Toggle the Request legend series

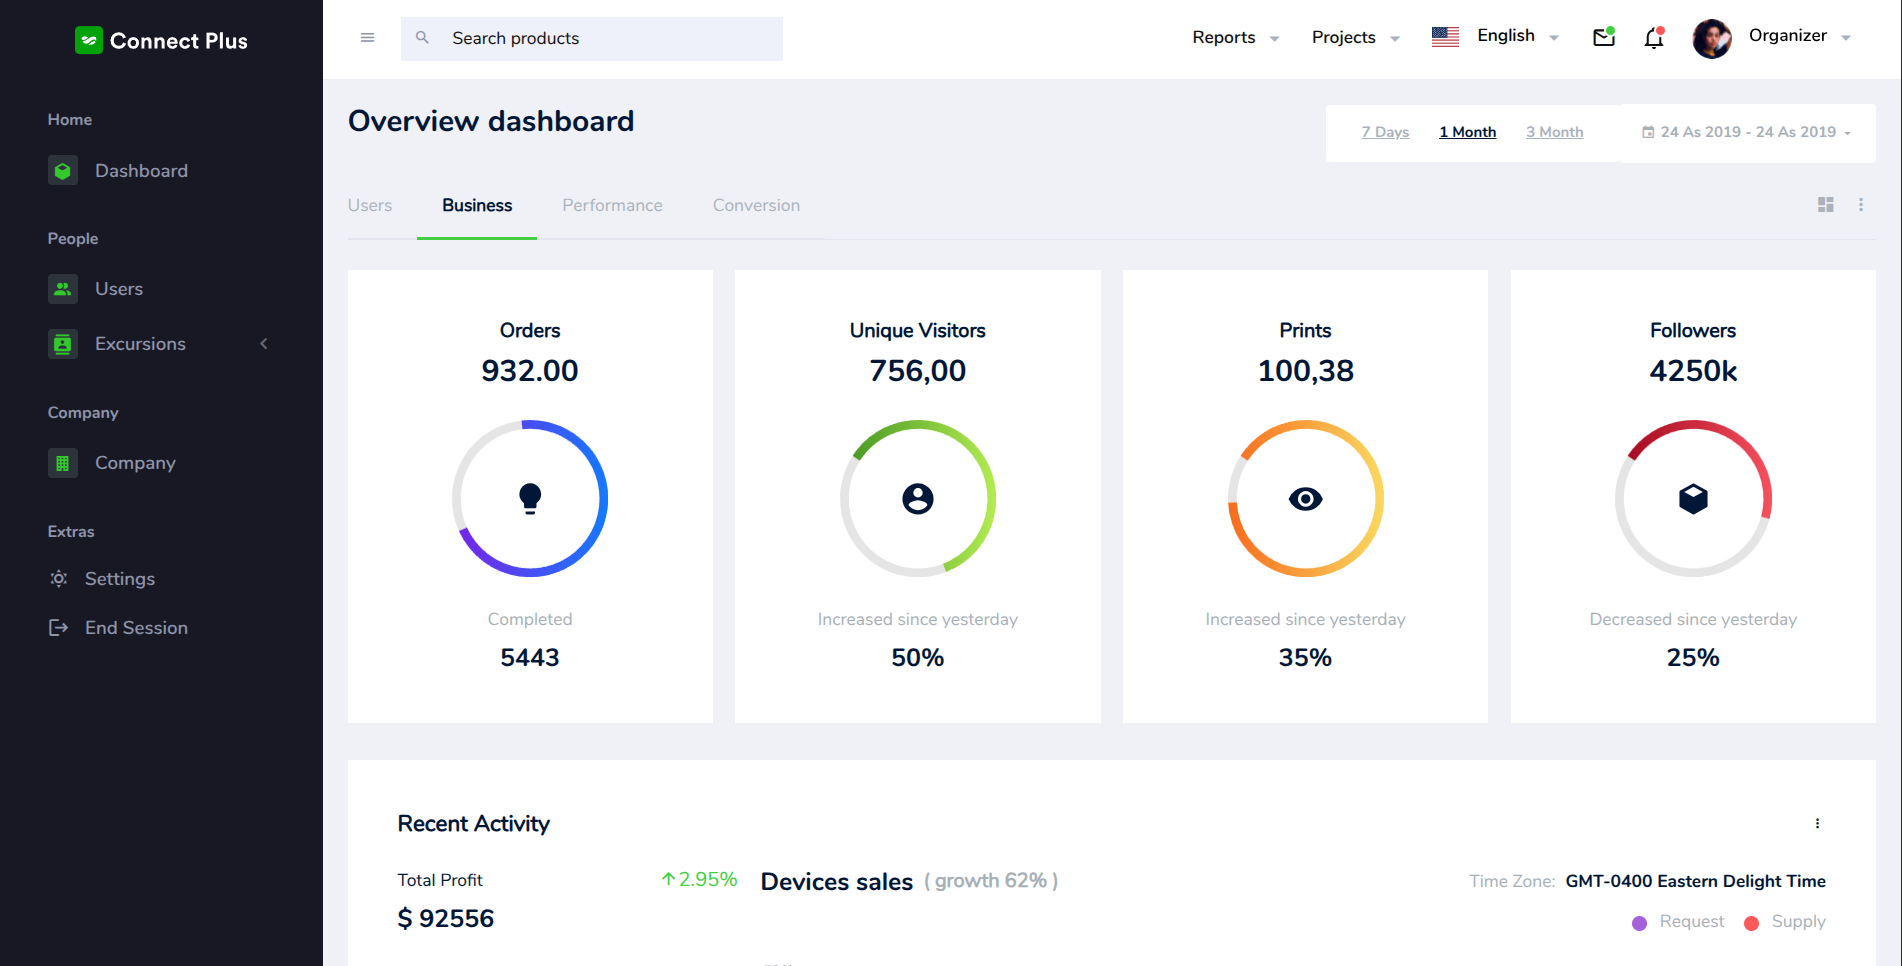click(1678, 922)
